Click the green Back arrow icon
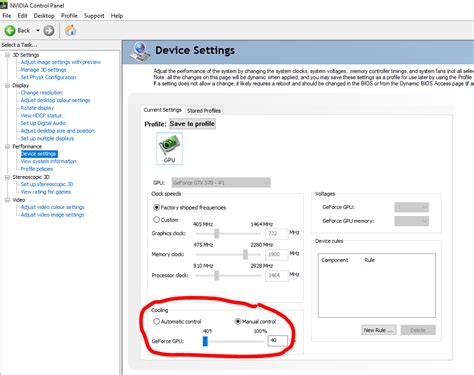Viewport: 474px width, 375px height. pos(10,31)
